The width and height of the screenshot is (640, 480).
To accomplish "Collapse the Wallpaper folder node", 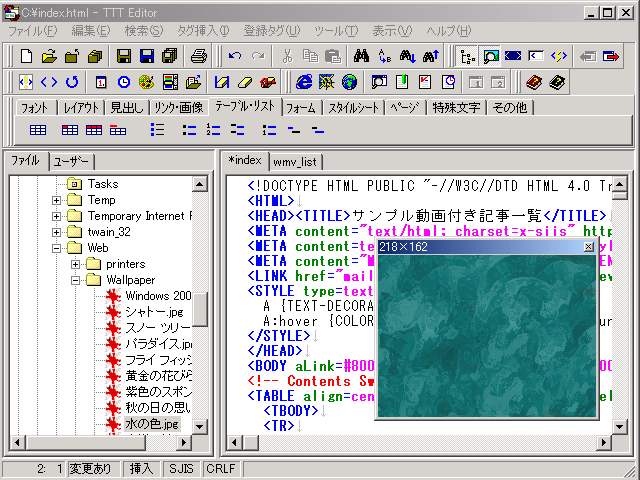I will pos(75,280).
